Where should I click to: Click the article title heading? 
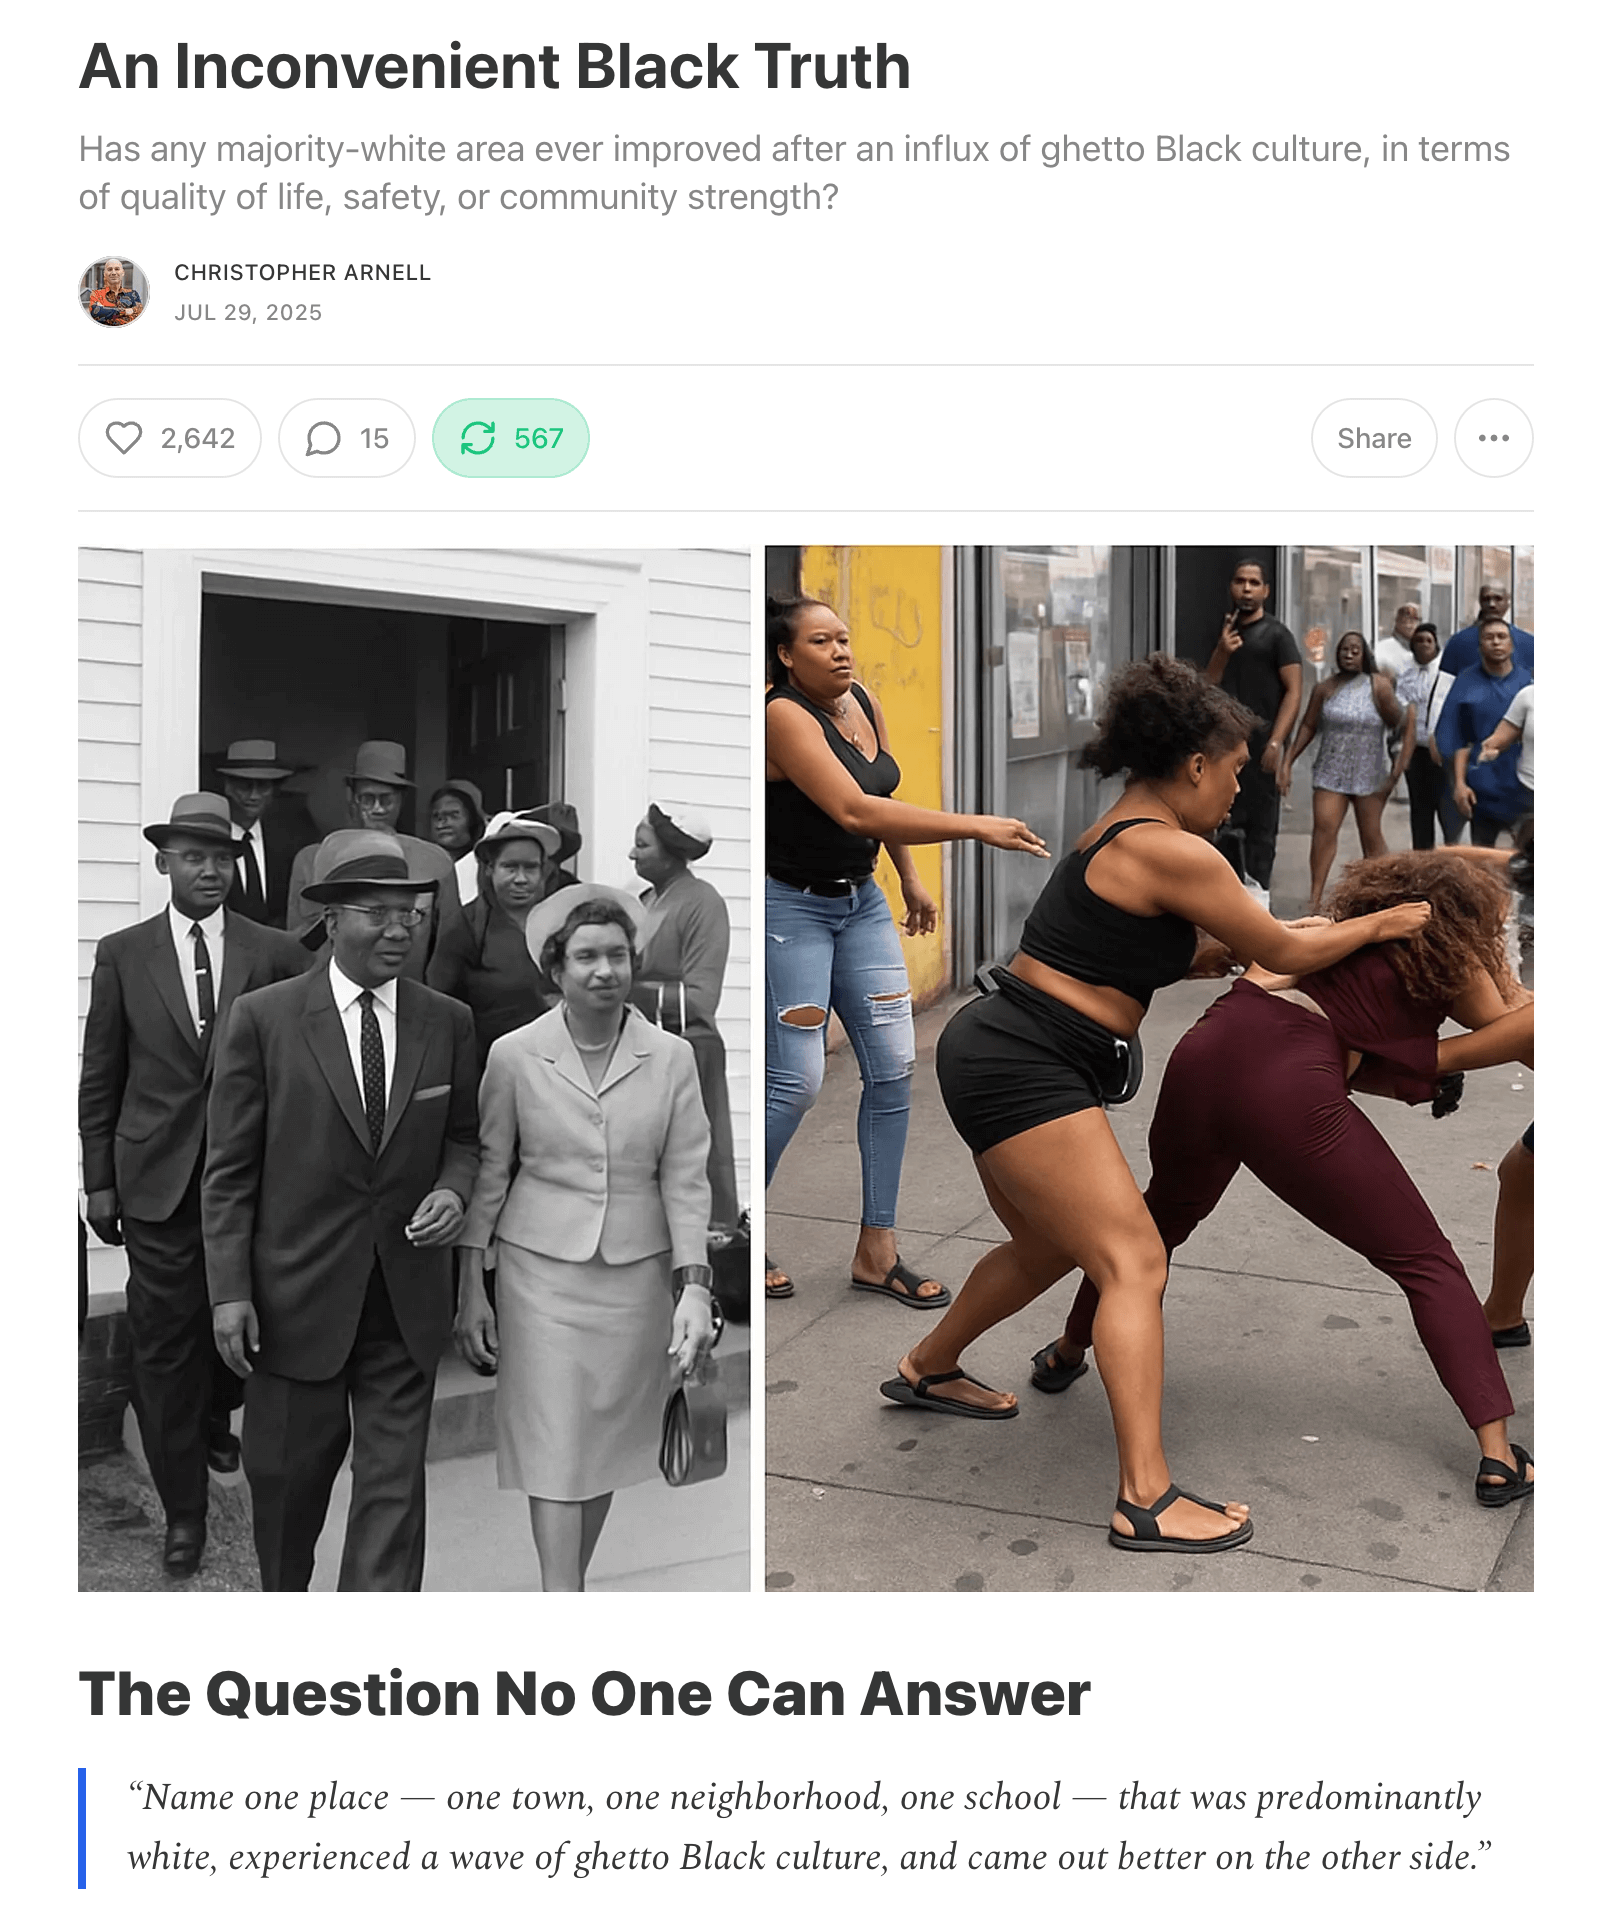[x=495, y=67]
